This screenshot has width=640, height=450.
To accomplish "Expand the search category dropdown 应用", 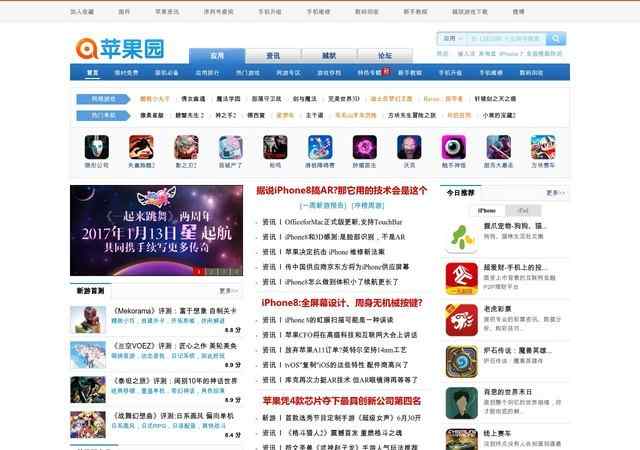I will (x=450, y=39).
